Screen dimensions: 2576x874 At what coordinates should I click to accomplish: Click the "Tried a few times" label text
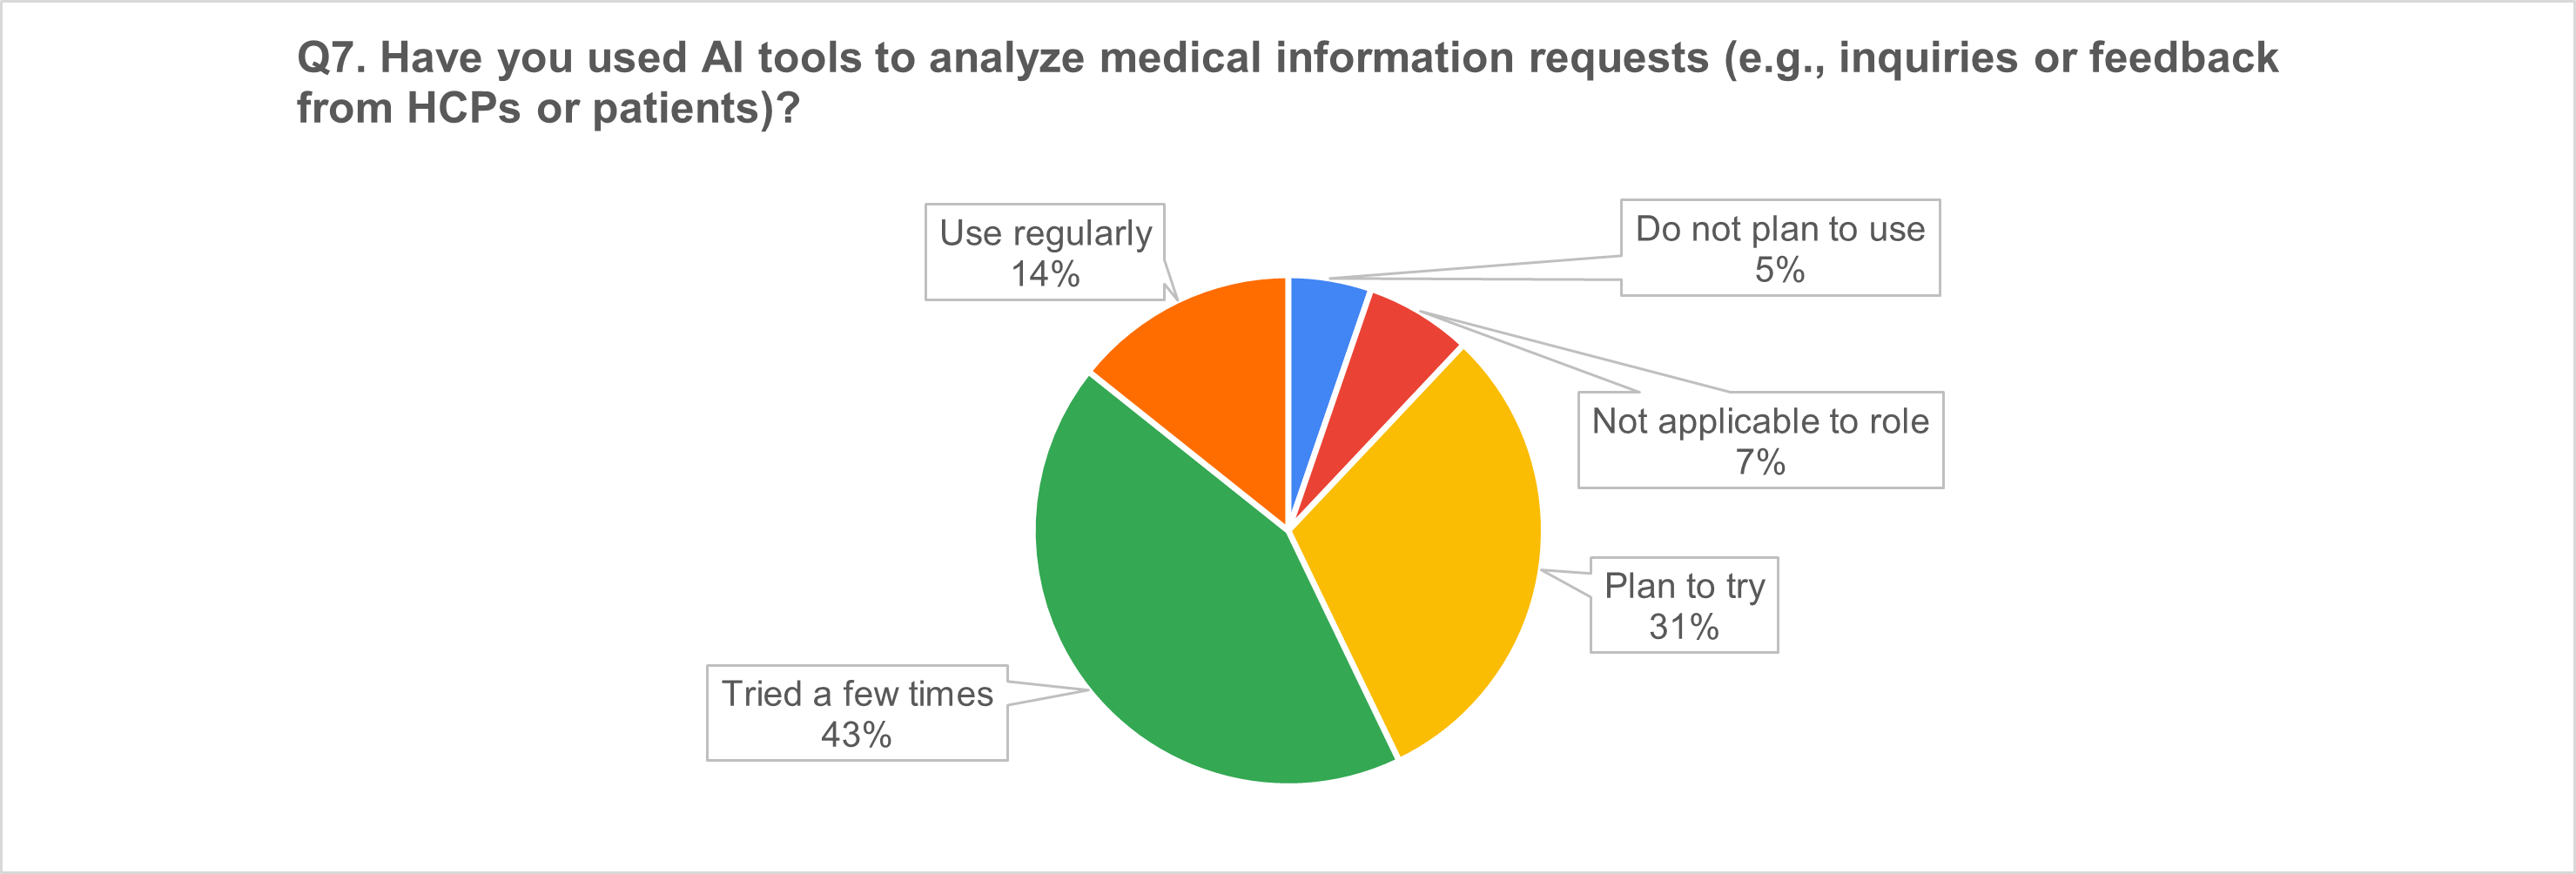(857, 694)
